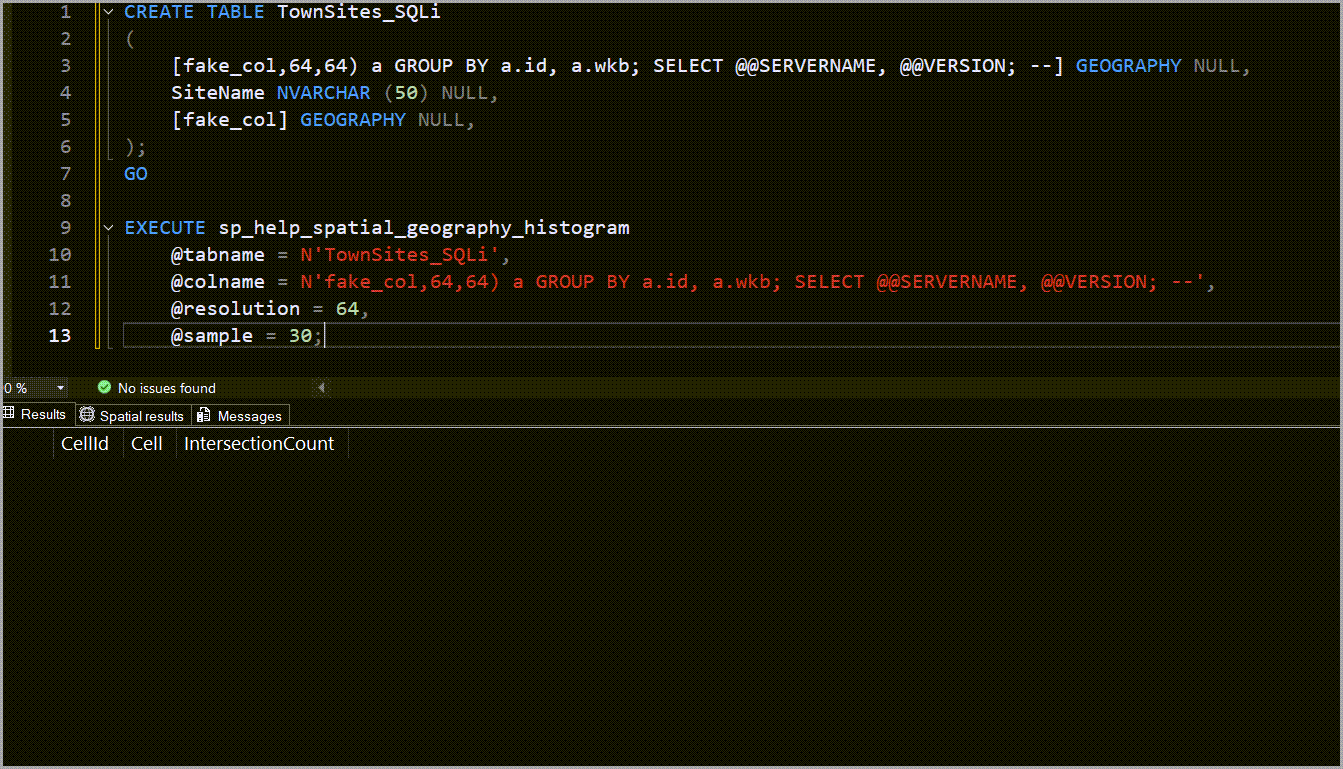Select the CellId column header
Image resolution: width=1343 pixels, height=769 pixels.
click(x=85, y=443)
